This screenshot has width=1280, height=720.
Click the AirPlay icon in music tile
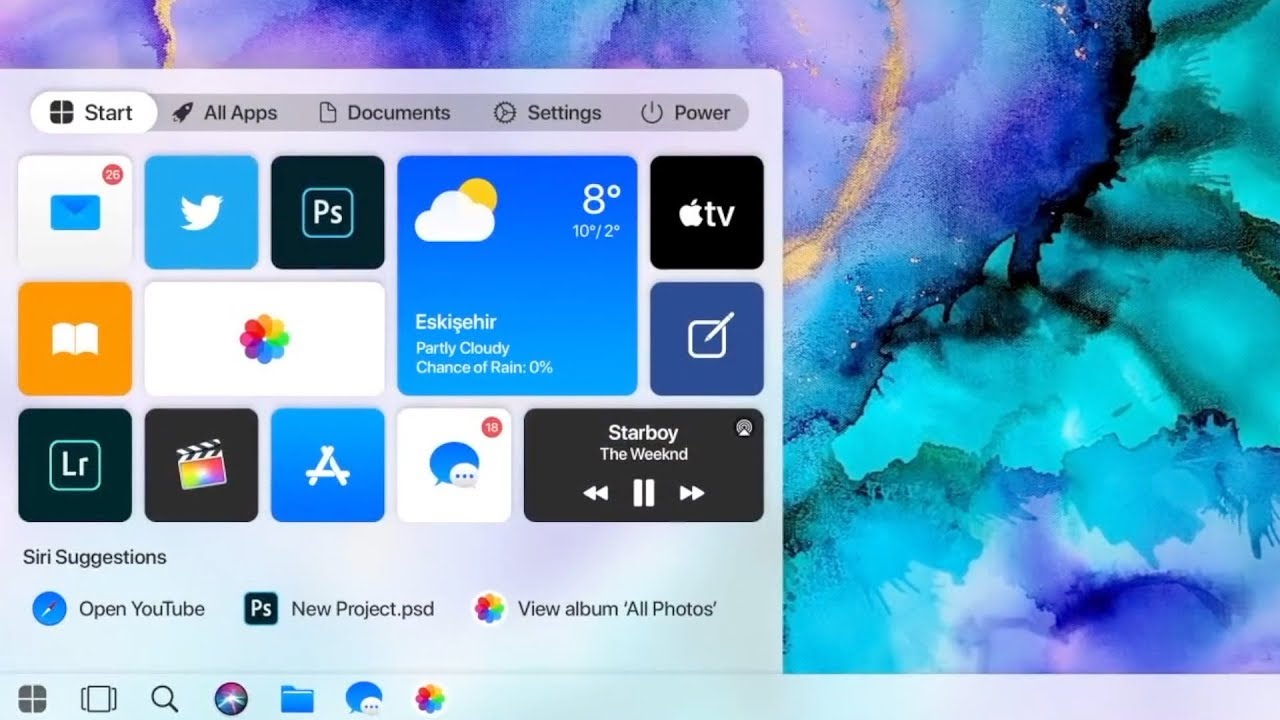click(743, 427)
